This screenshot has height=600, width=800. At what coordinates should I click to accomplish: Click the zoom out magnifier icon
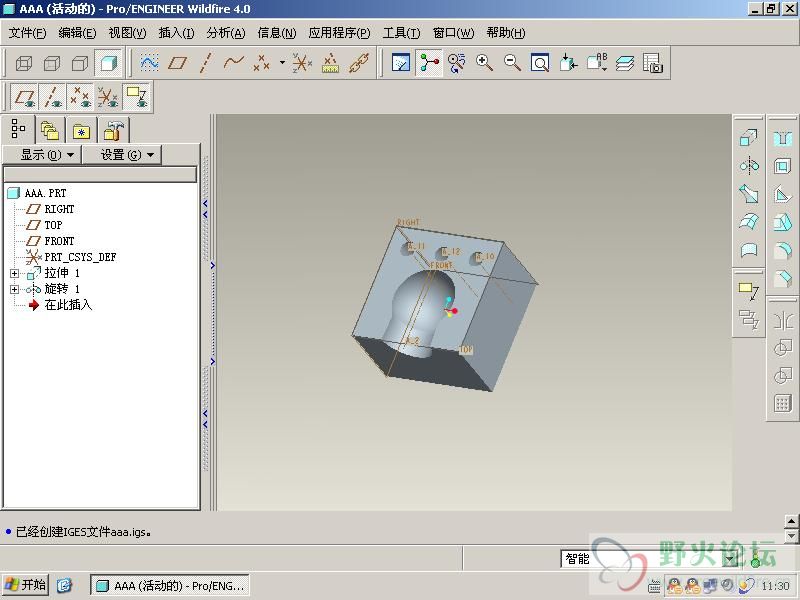[x=512, y=63]
